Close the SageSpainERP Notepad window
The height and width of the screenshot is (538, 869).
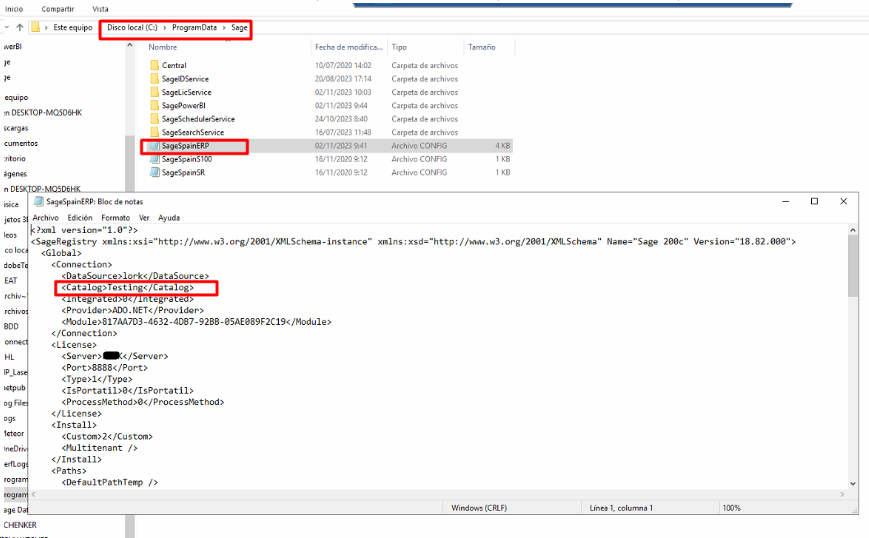[844, 201]
